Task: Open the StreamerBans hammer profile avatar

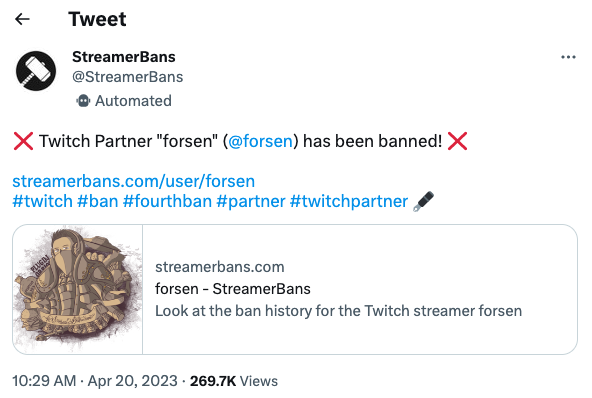Action: (36, 71)
